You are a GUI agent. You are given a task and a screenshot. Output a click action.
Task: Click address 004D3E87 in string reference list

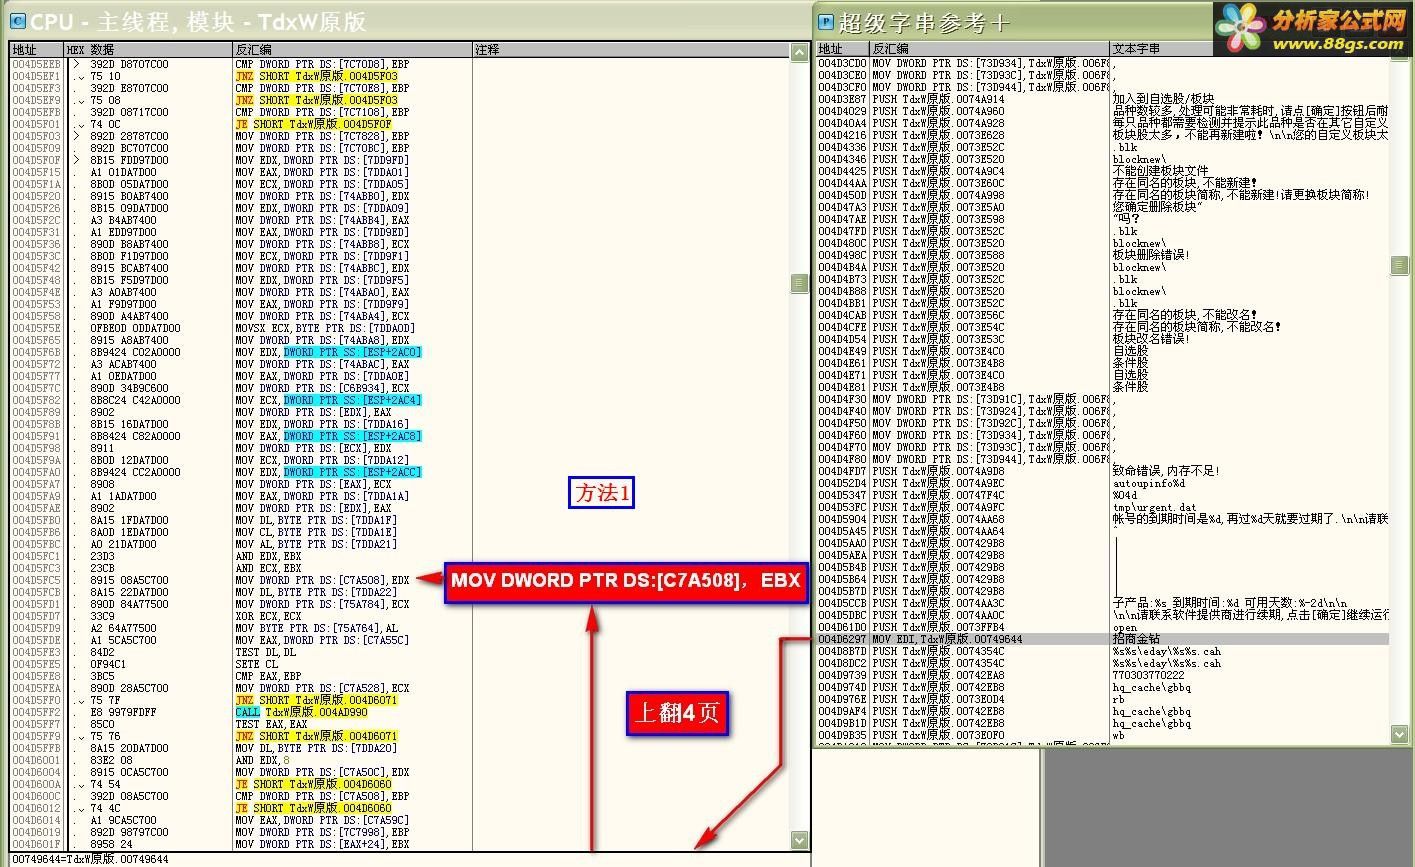click(842, 99)
